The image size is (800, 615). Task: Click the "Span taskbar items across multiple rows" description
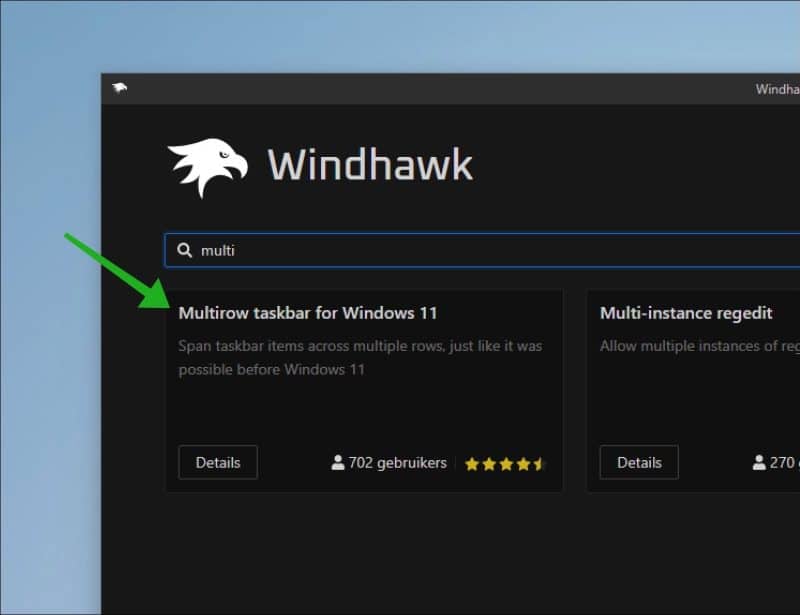click(x=360, y=357)
